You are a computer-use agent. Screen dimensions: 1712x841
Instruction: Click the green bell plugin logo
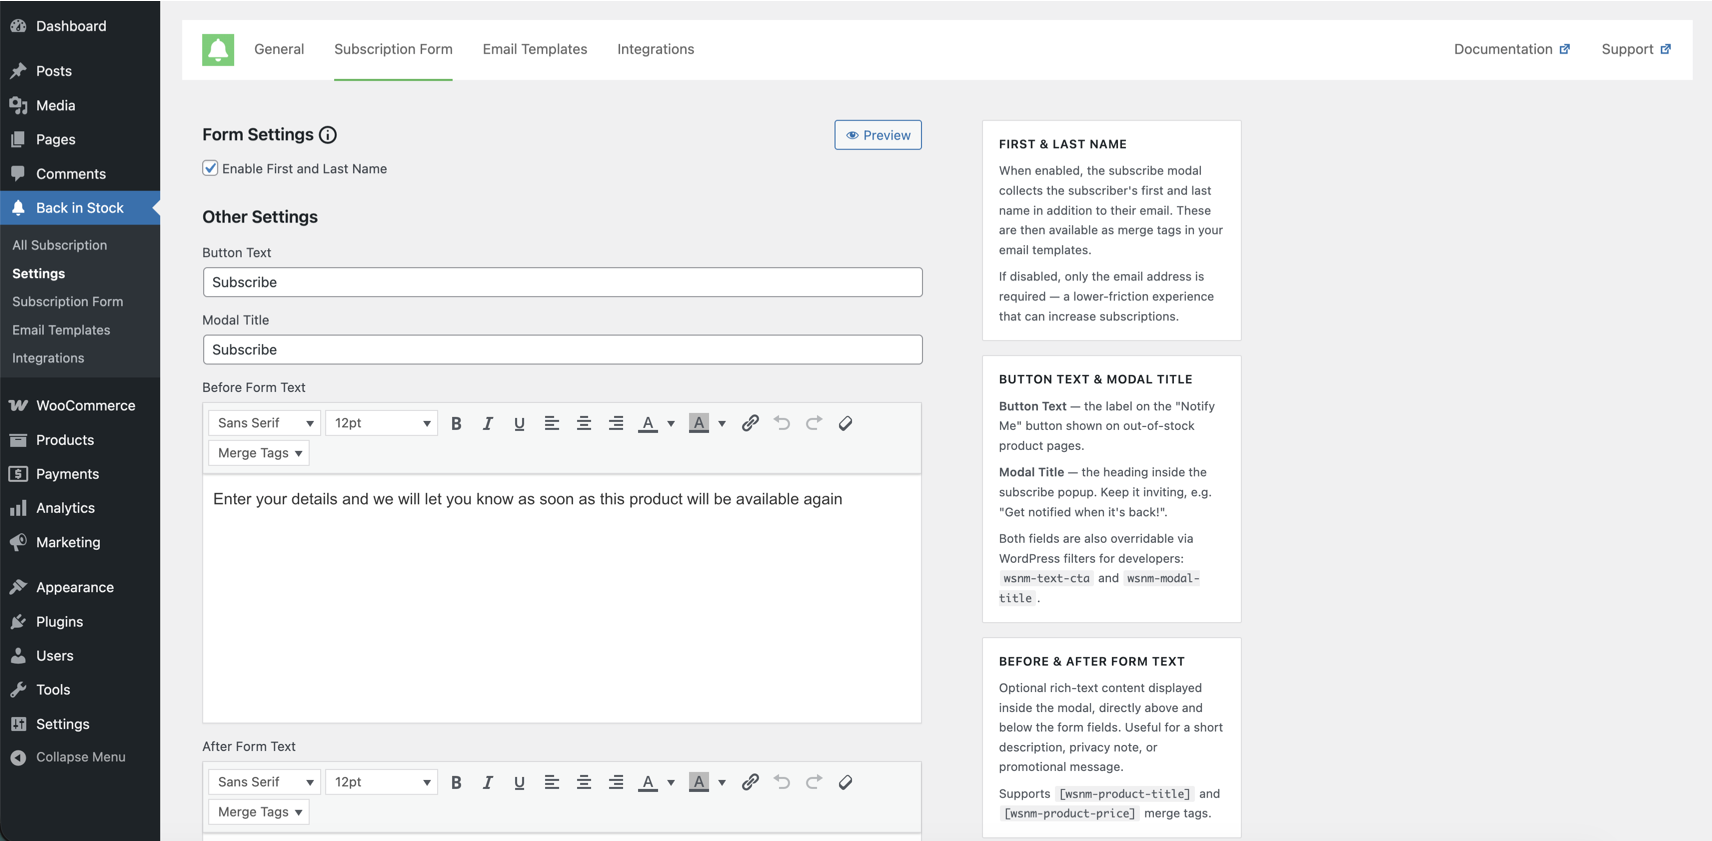tap(218, 49)
